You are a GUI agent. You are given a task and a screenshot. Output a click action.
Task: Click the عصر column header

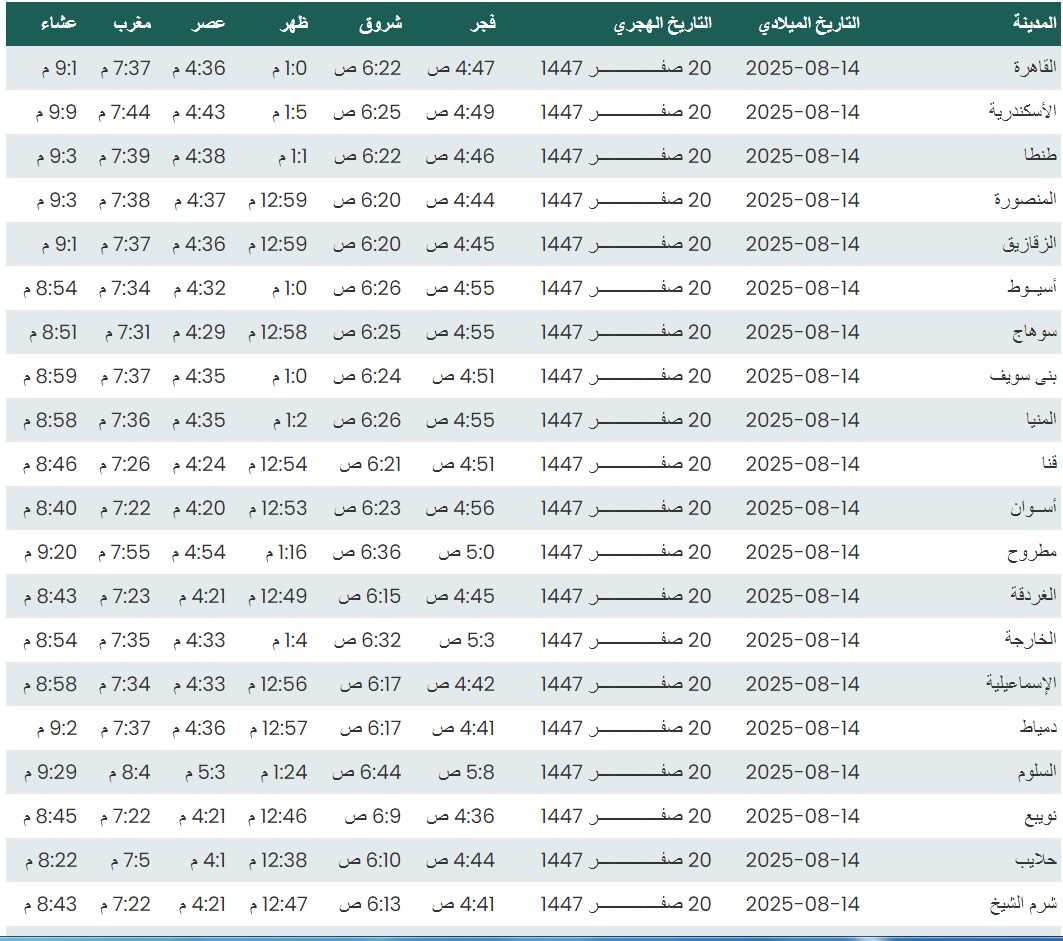(x=210, y=24)
